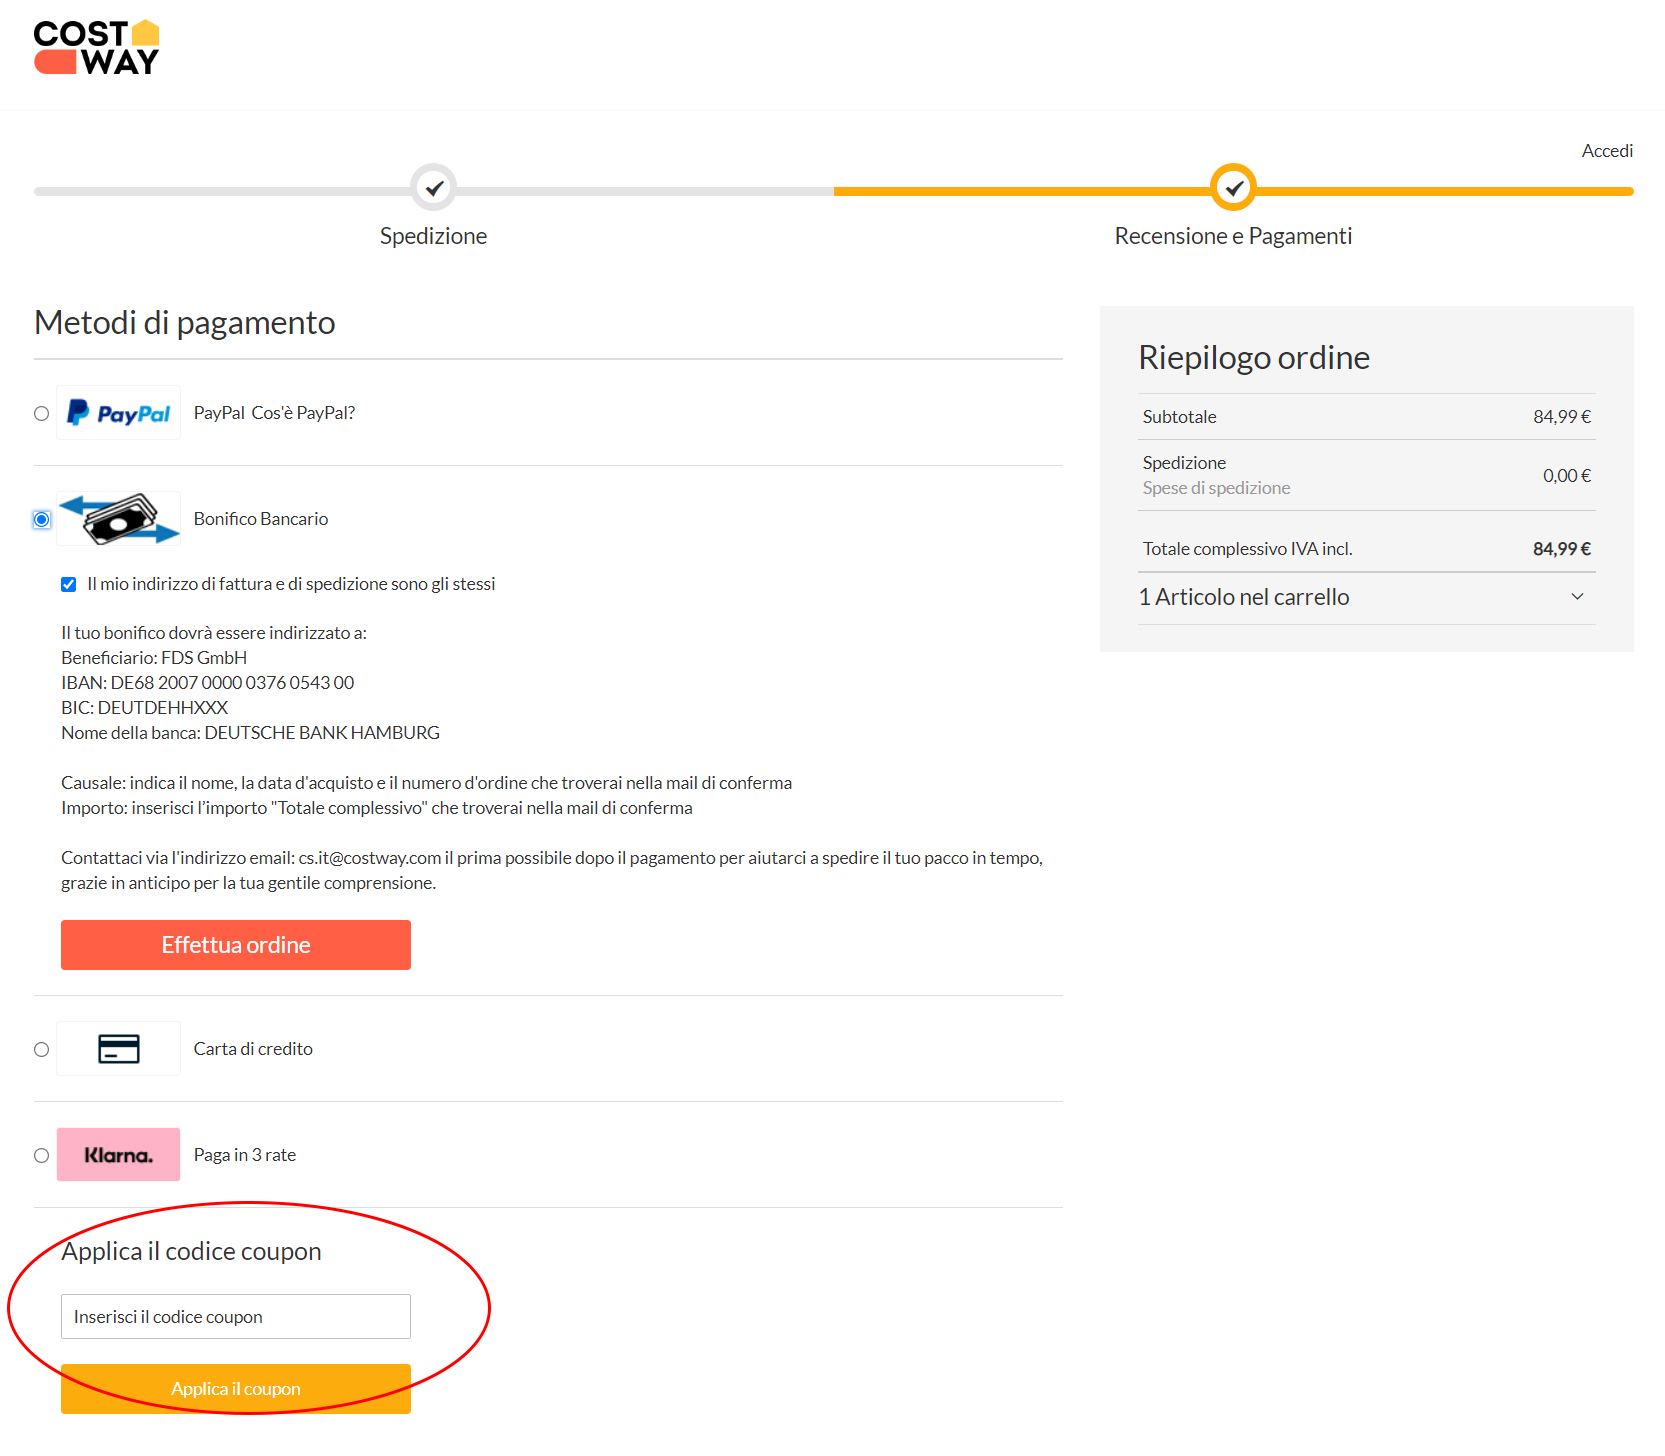Expand the cart items chevron
Screen dimensions: 1665x1456
1577,597
